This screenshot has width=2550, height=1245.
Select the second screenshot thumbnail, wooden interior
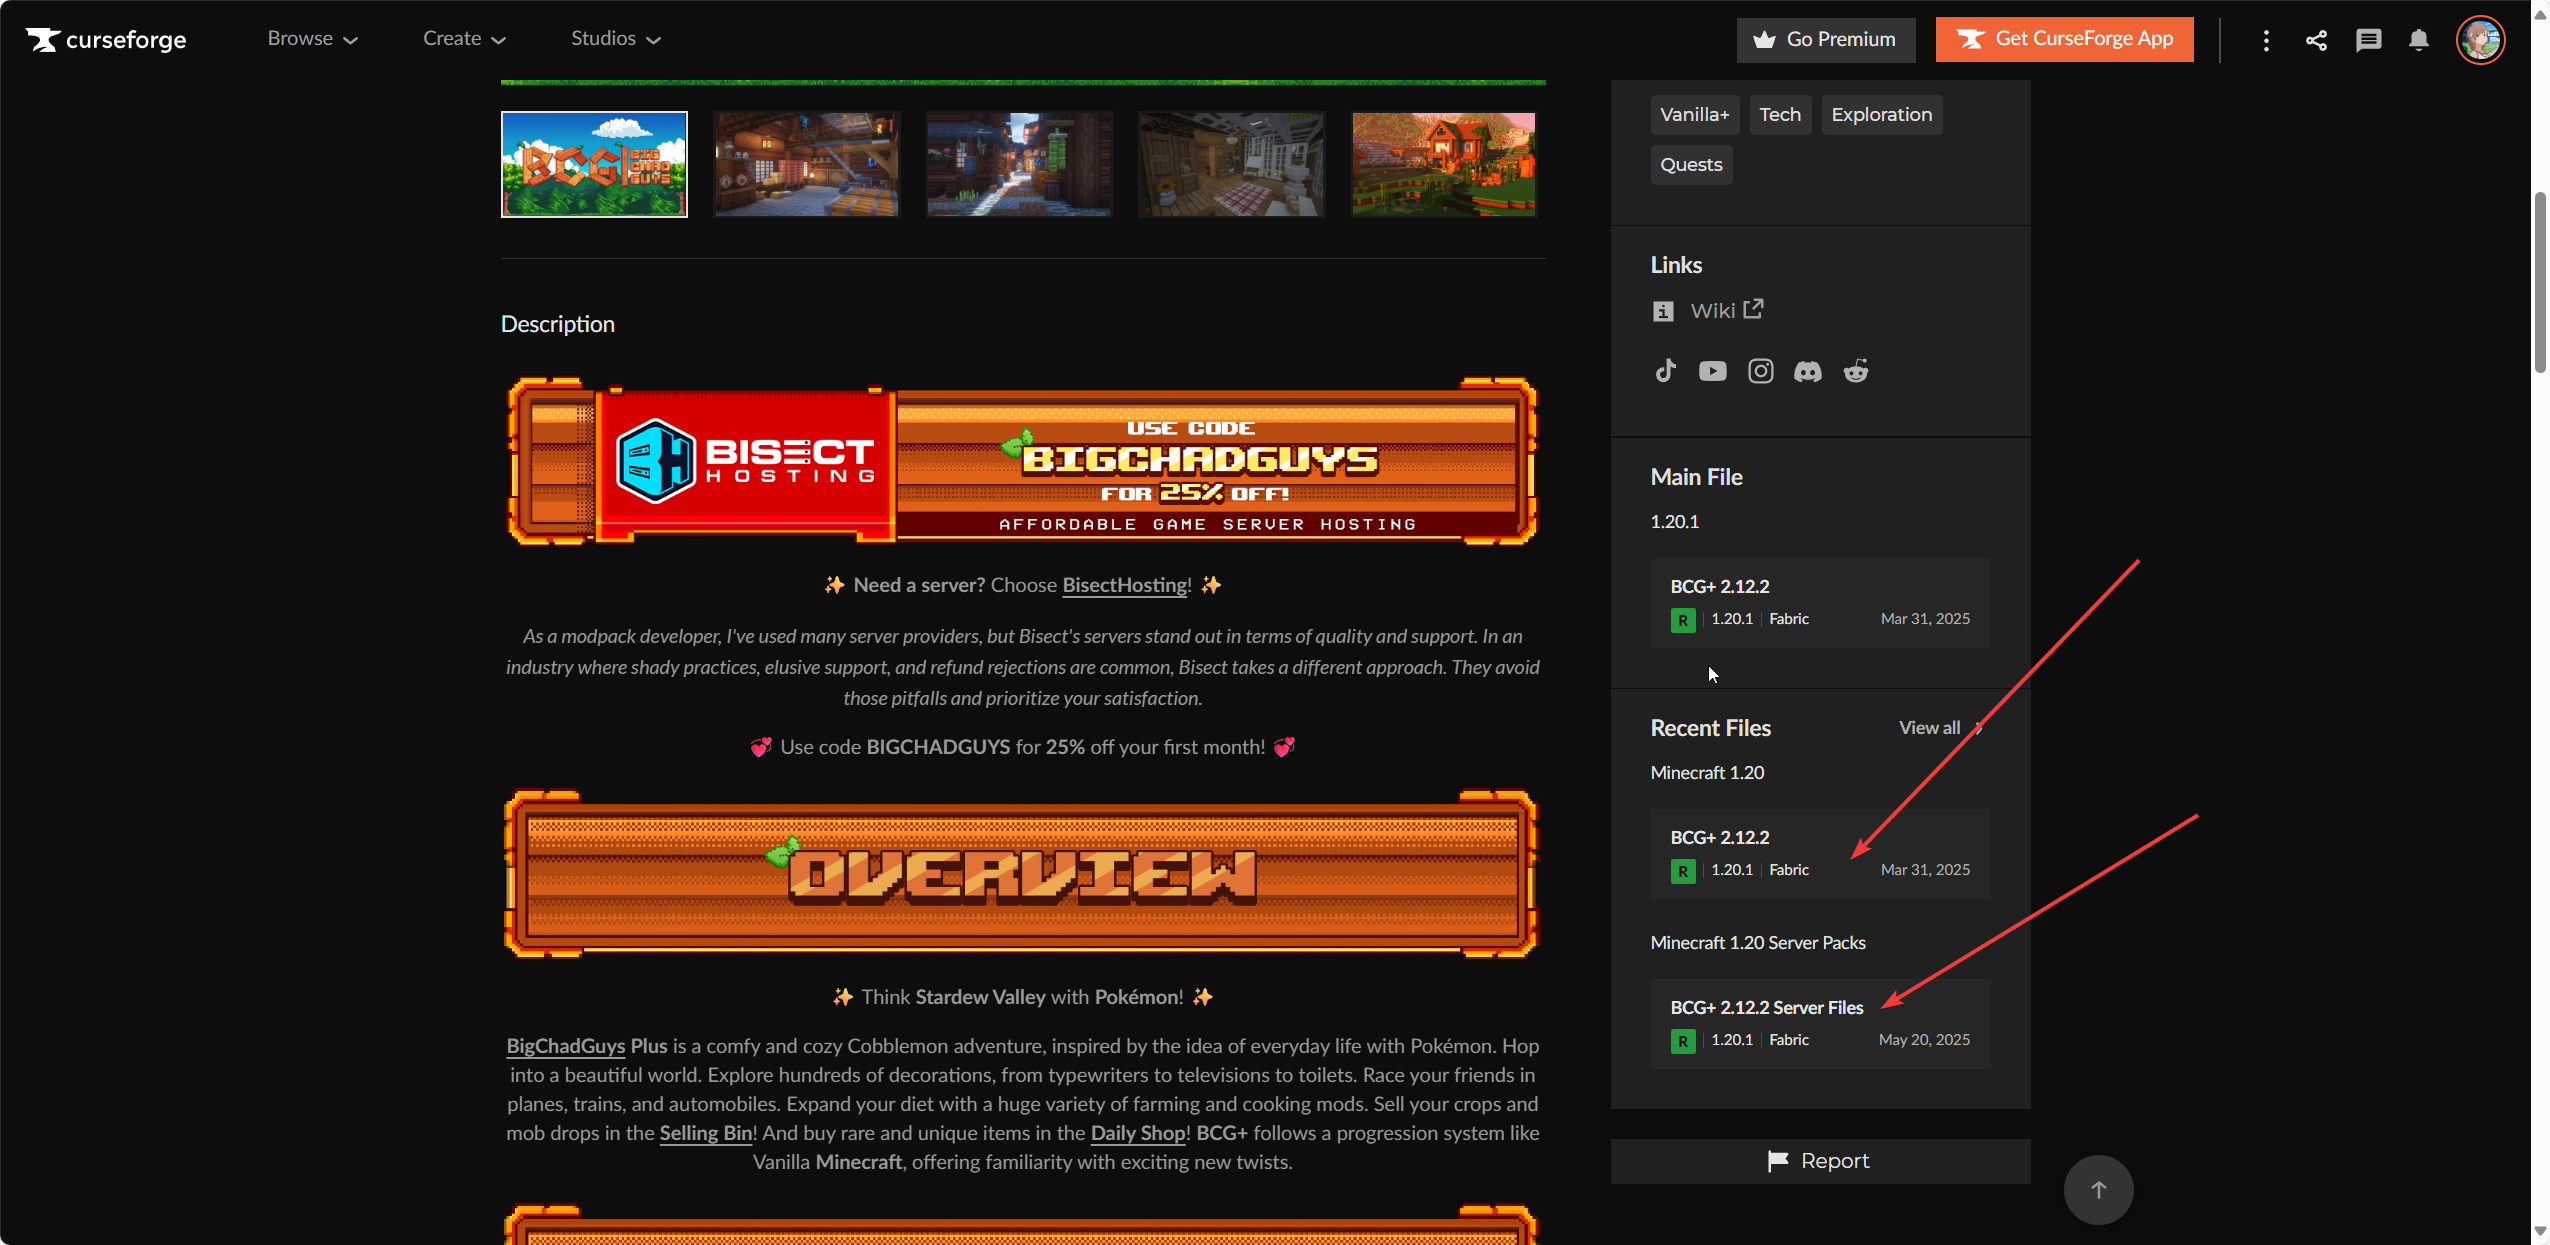point(806,164)
